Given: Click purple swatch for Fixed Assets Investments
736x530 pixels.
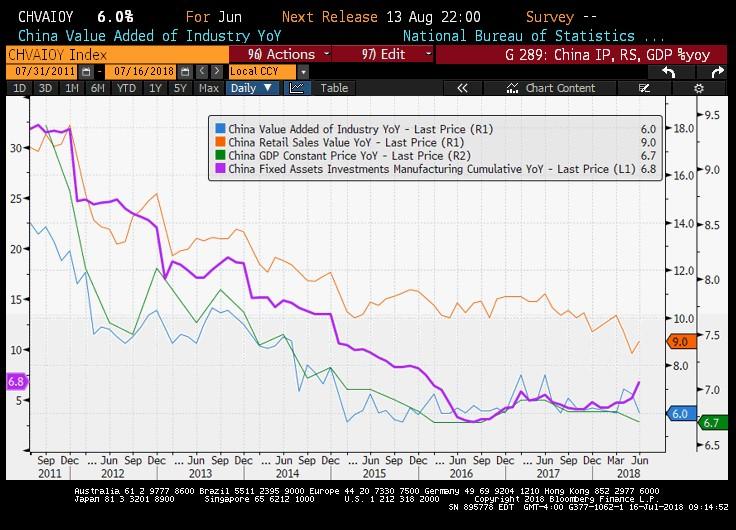Looking at the screenshot, I should [220, 168].
